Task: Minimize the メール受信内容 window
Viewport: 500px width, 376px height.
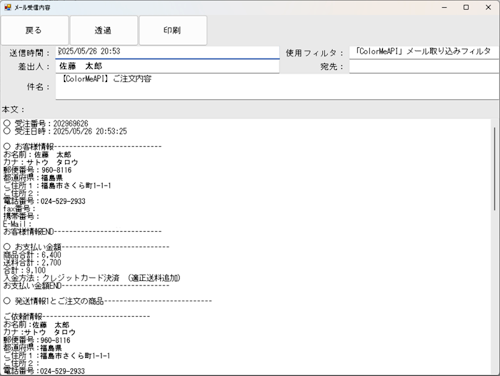Action: pyautogui.click(x=444, y=7)
